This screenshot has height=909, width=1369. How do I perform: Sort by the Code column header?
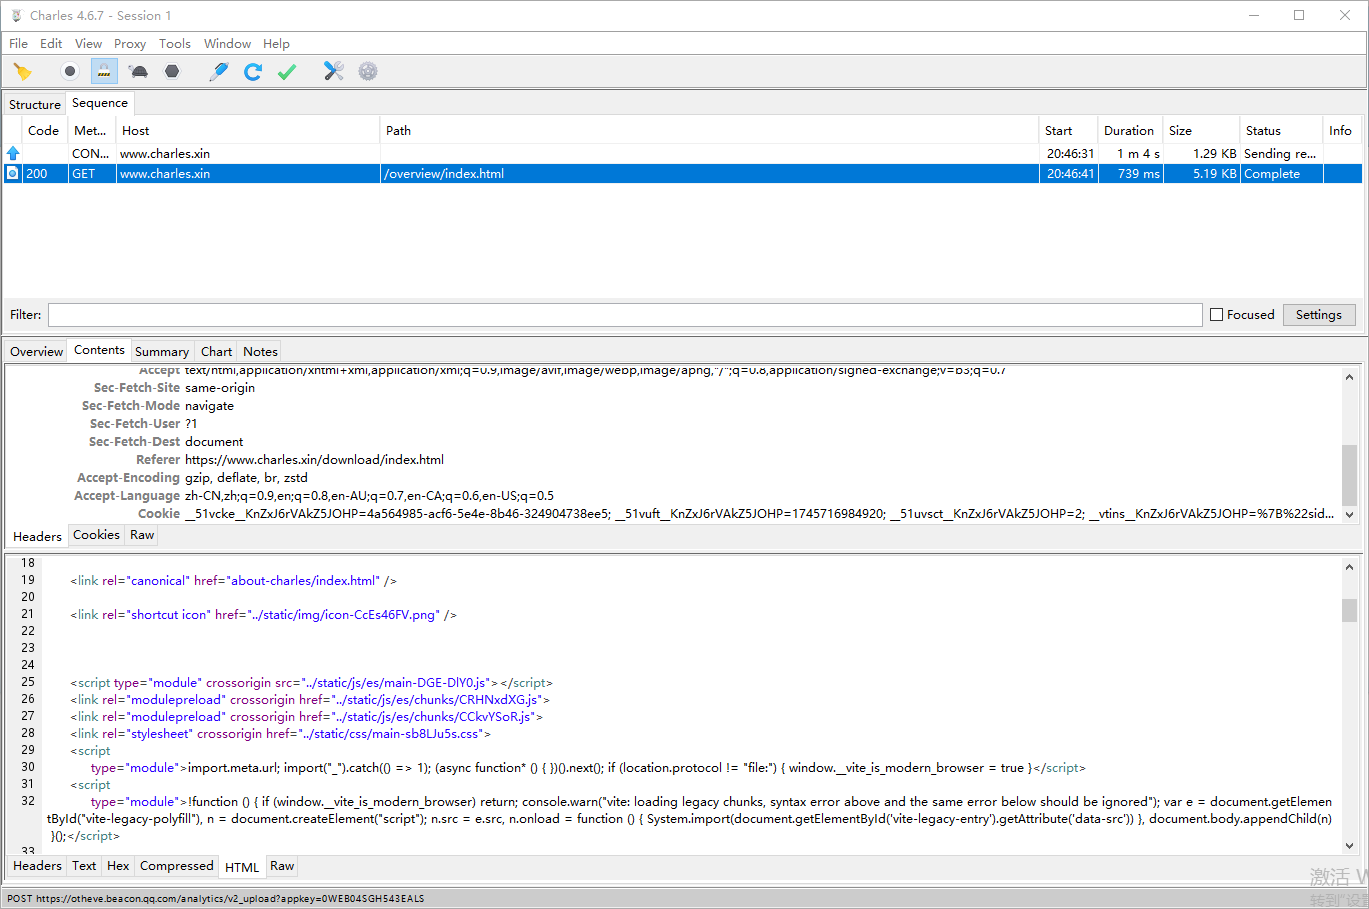pyautogui.click(x=43, y=130)
